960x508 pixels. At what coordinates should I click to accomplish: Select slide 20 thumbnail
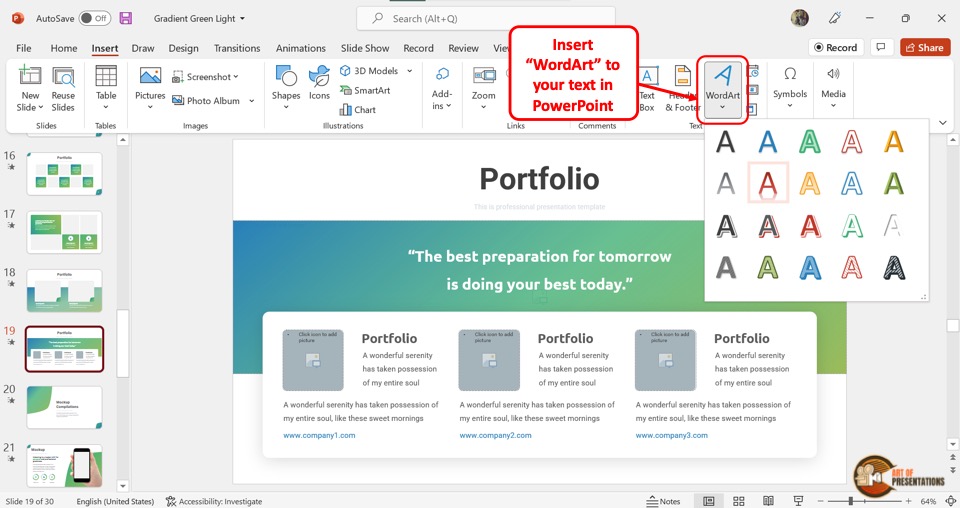coord(64,408)
